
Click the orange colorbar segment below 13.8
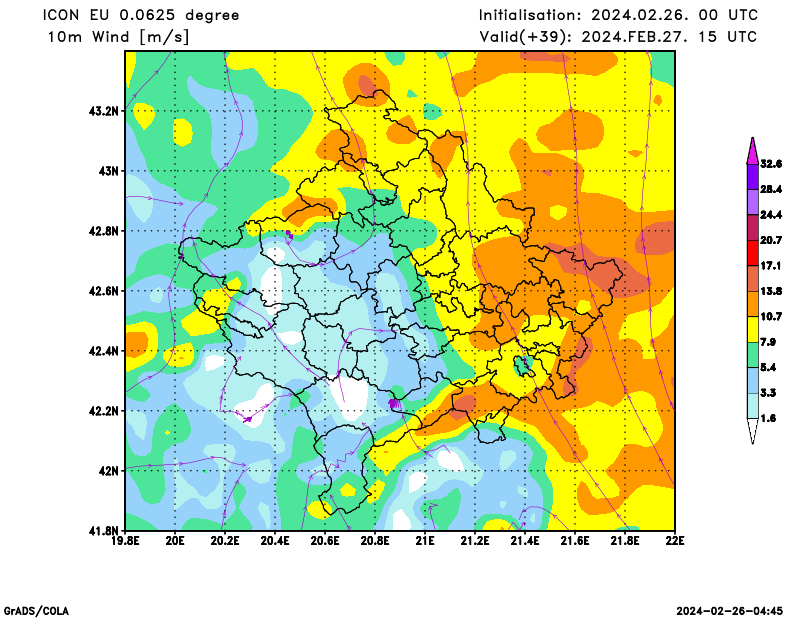coord(753,304)
